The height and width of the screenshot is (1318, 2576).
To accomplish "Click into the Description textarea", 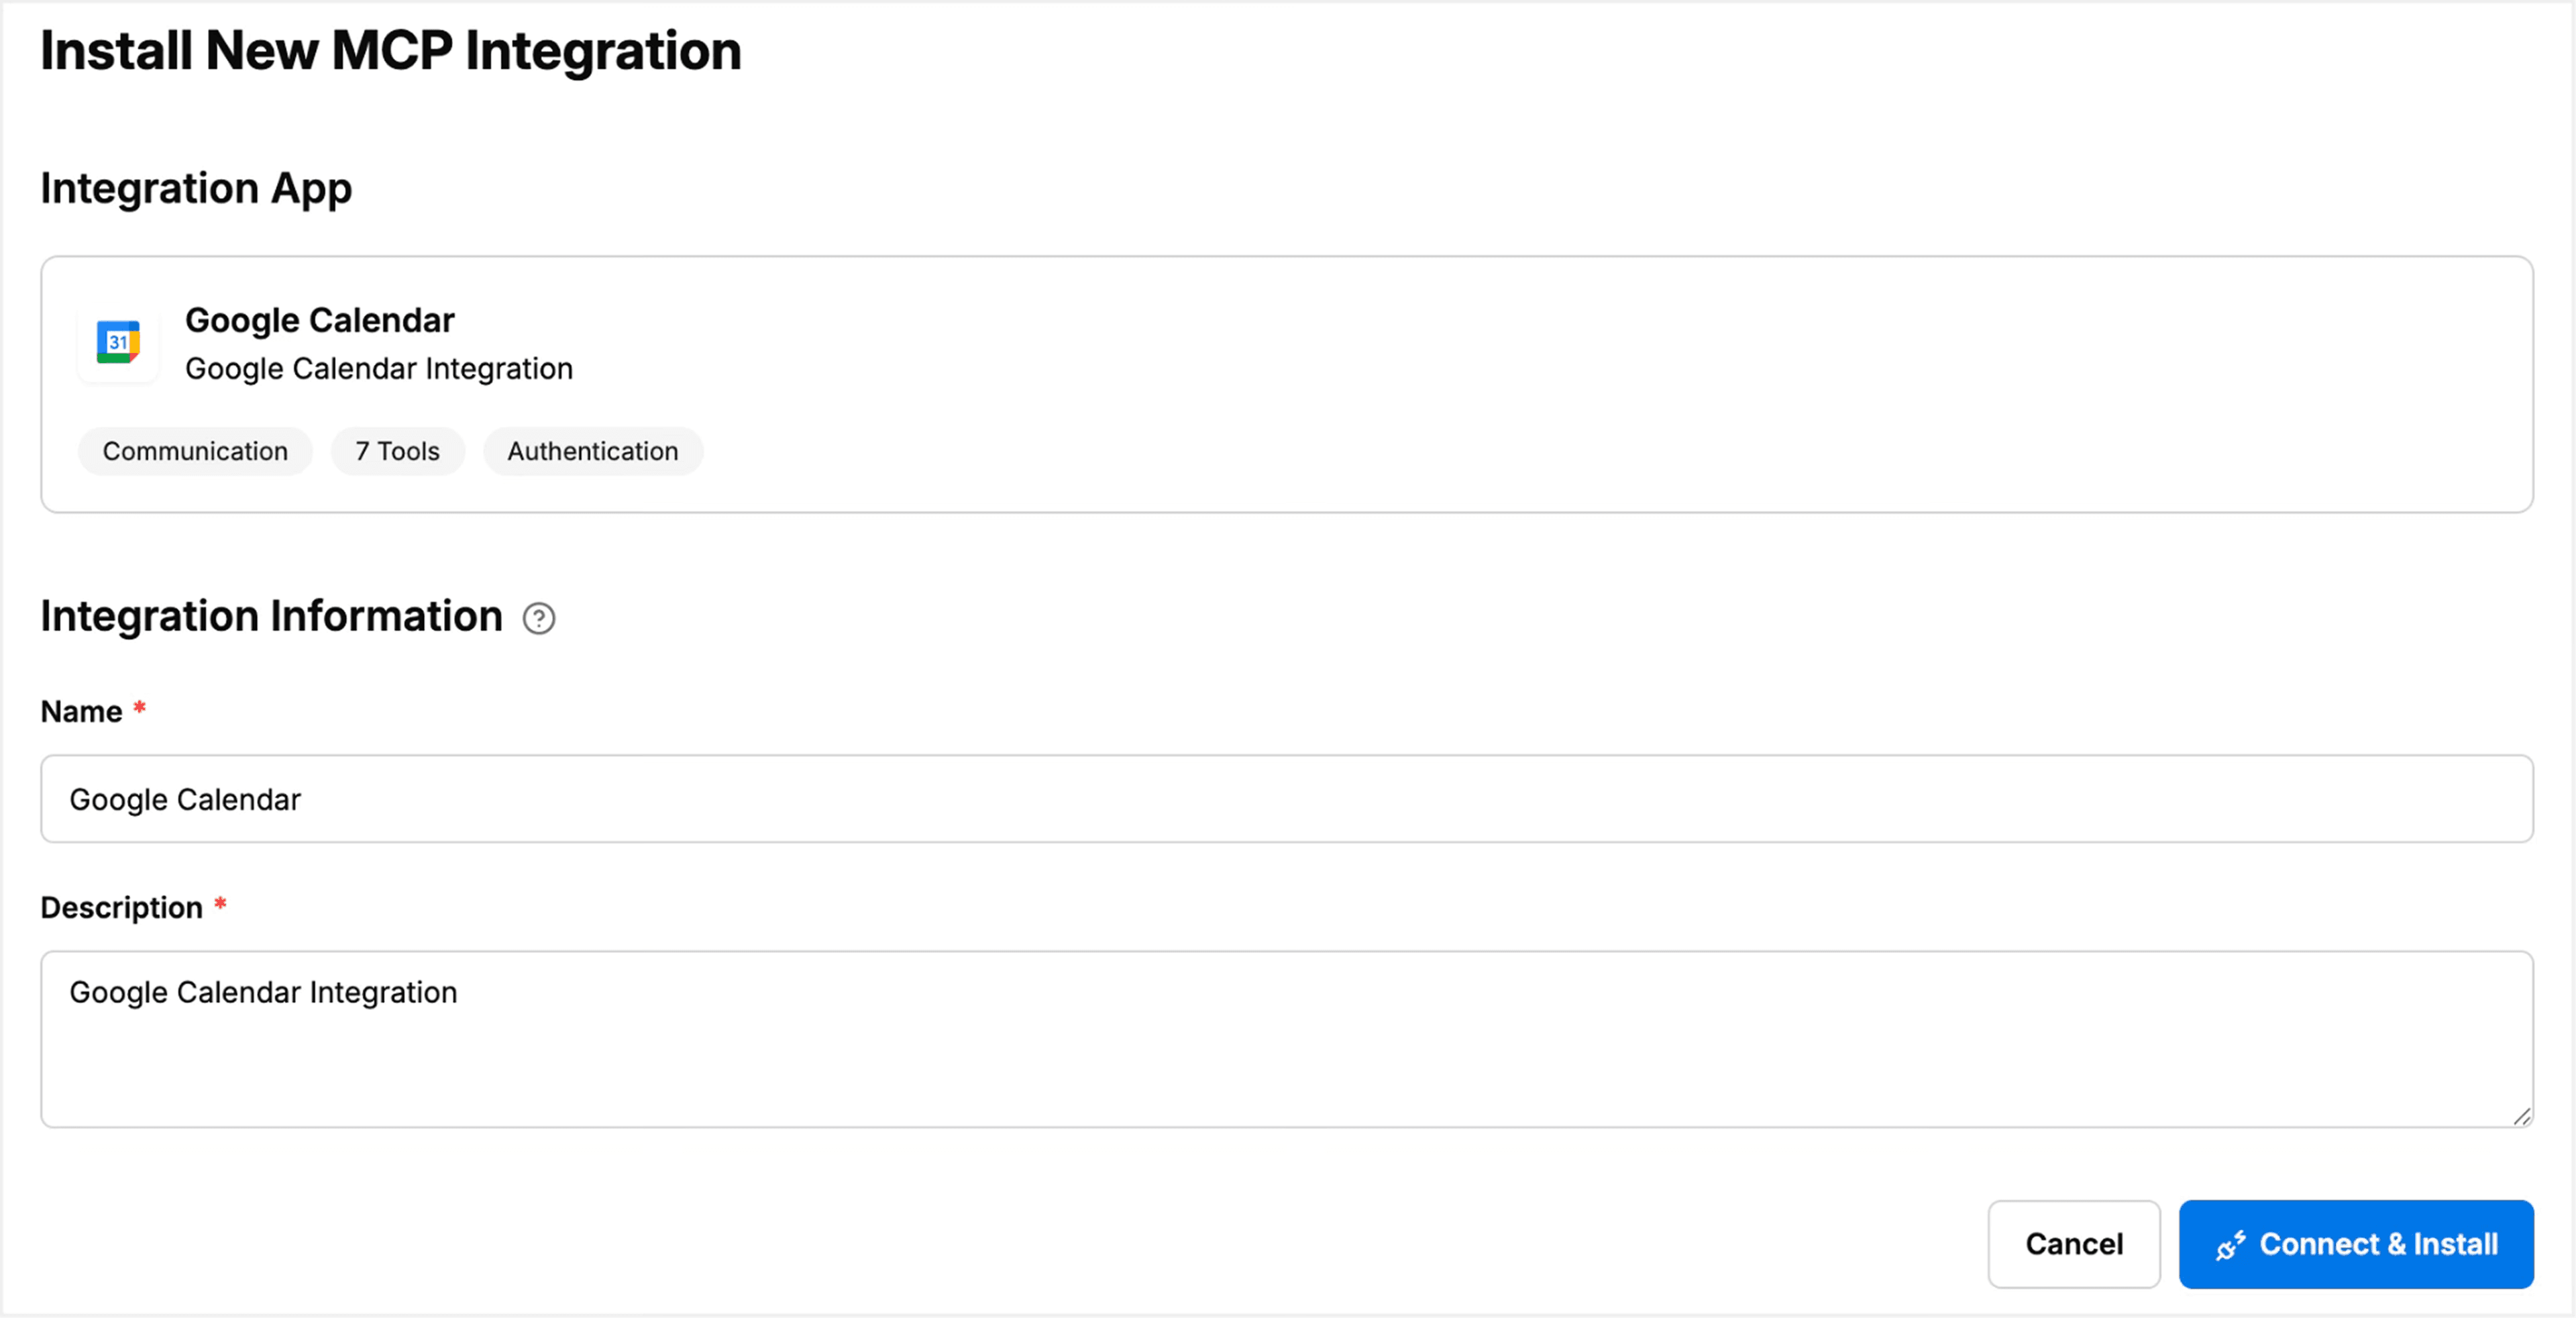I will click(x=1287, y=1040).
